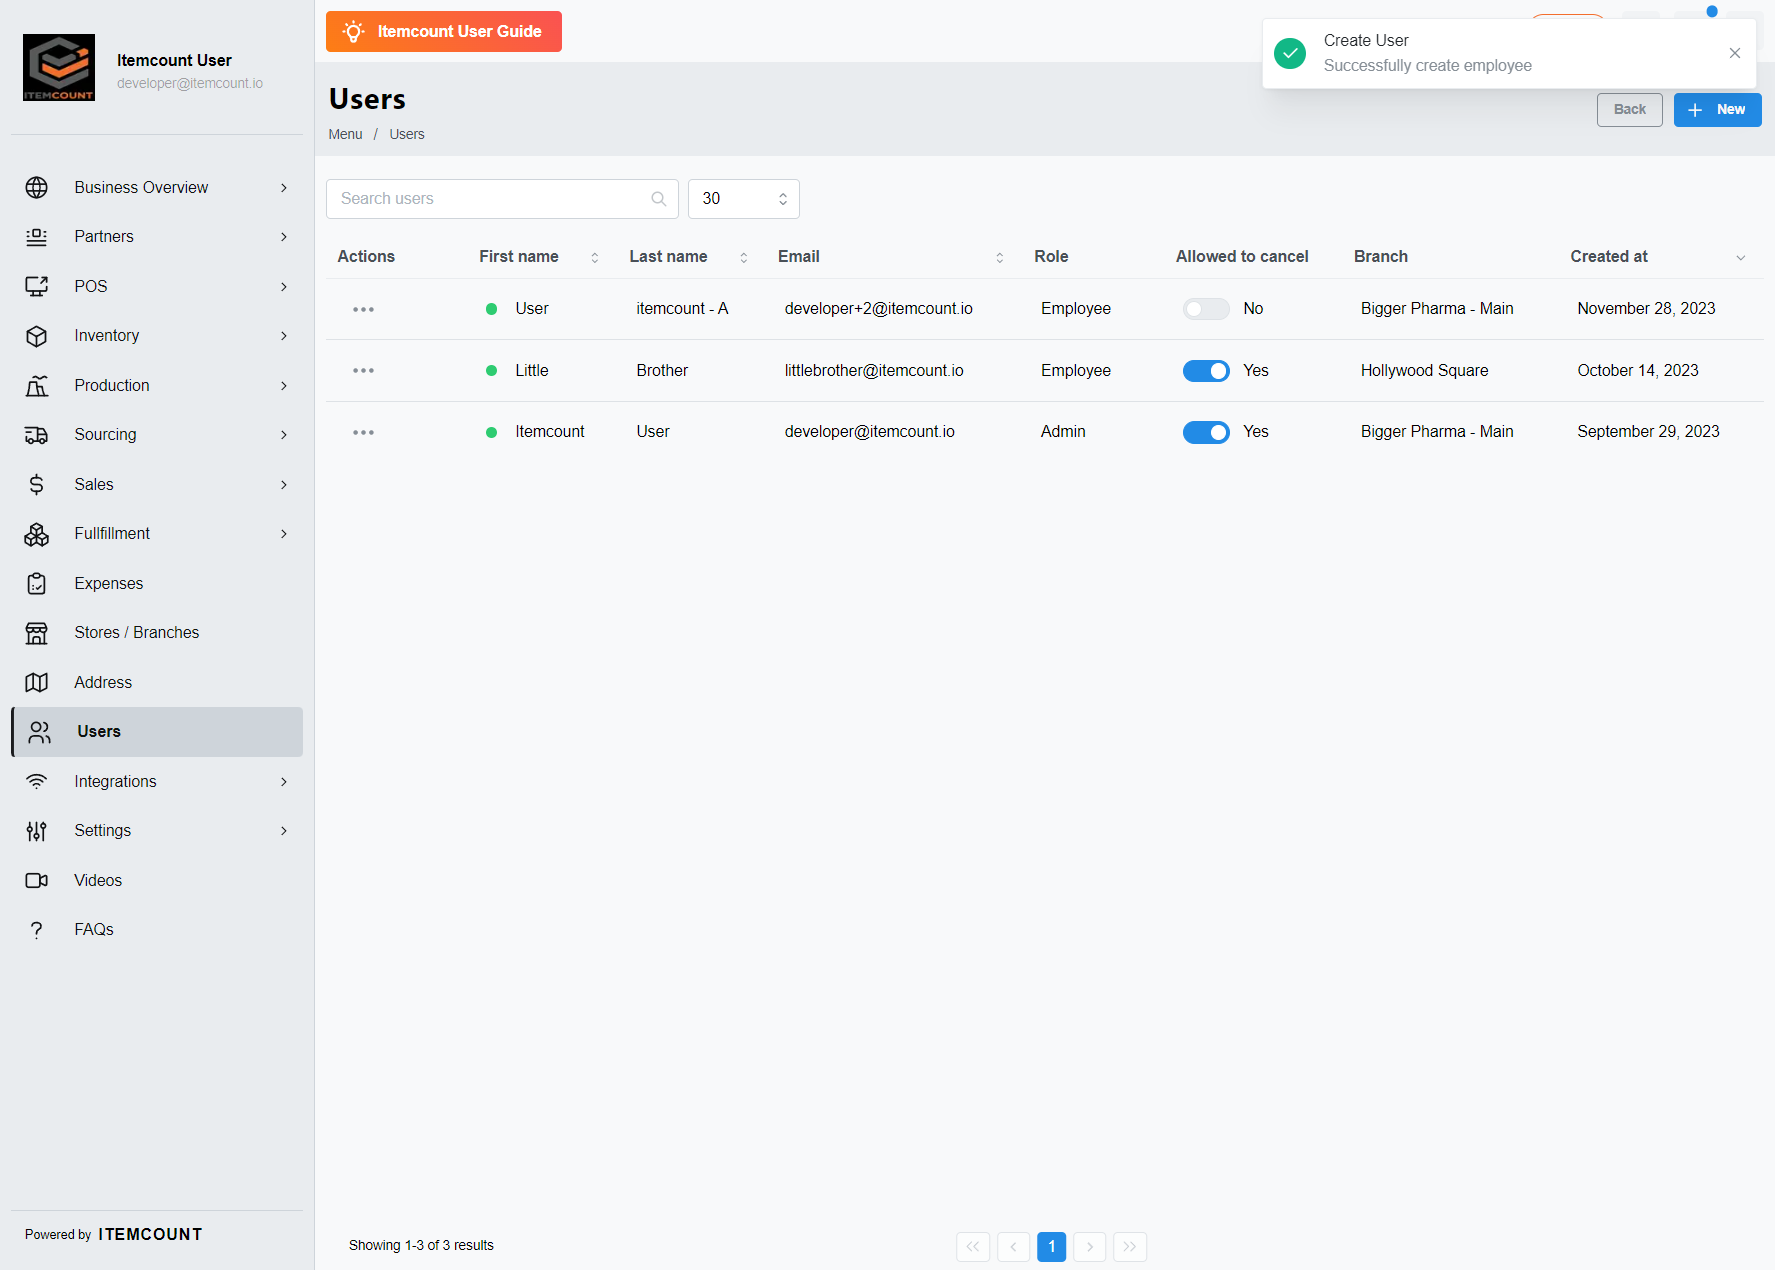Open actions menu for developer+2@itemcount.io row
Image resolution: width=1775 pixels, height=1270 pixels.
tap(364, 310)
